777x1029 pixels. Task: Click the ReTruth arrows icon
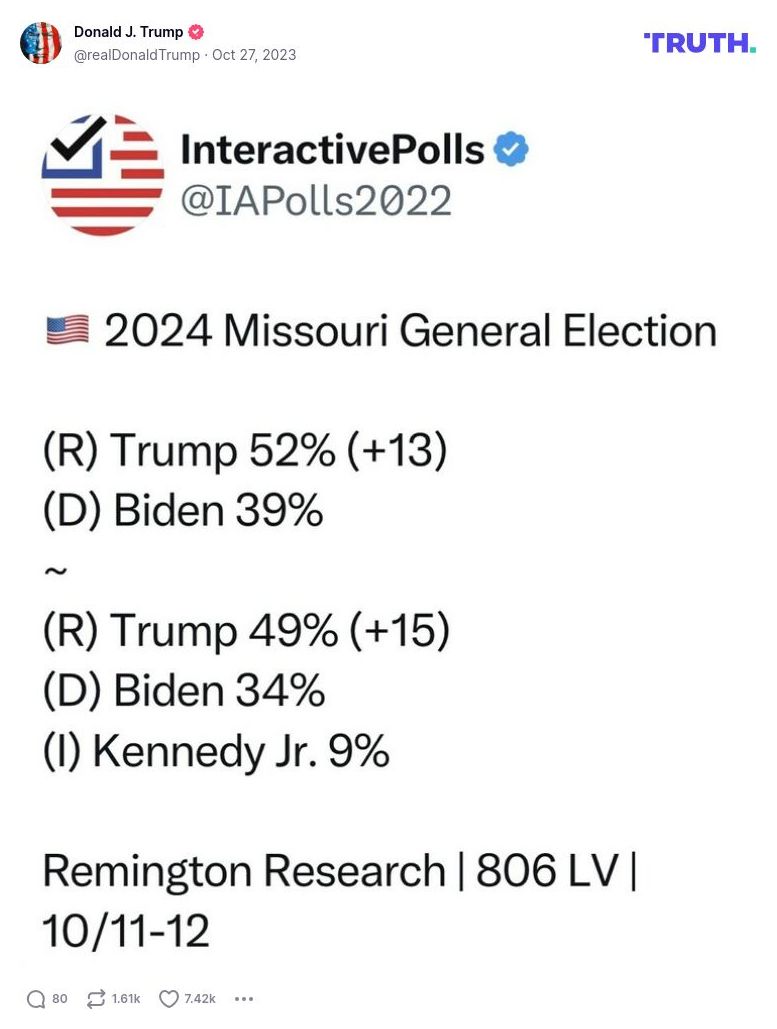point(96,999)
